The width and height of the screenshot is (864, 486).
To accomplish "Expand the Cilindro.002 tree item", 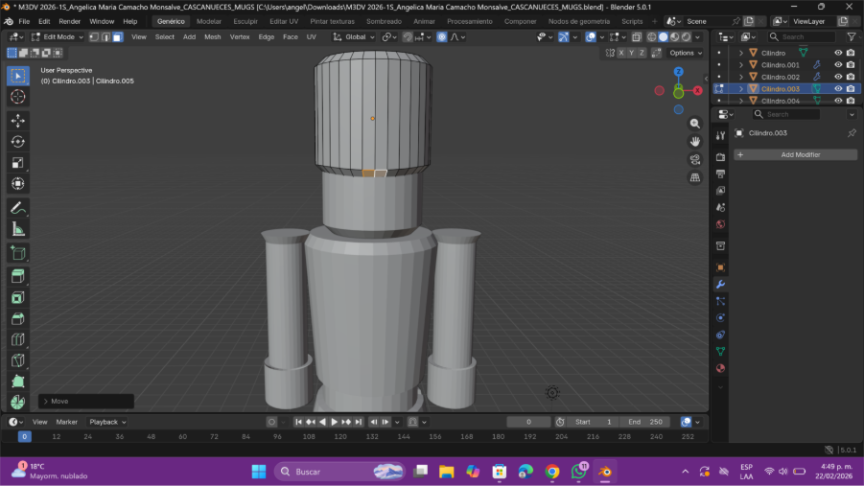I will [741, 77].
